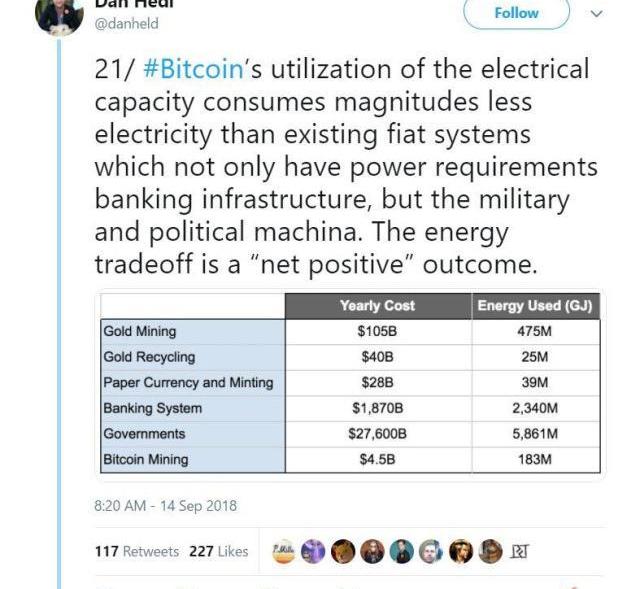The width and height of the screenshot is (640, 589).
Task: View the 227 Likes list
Action: 218,551
